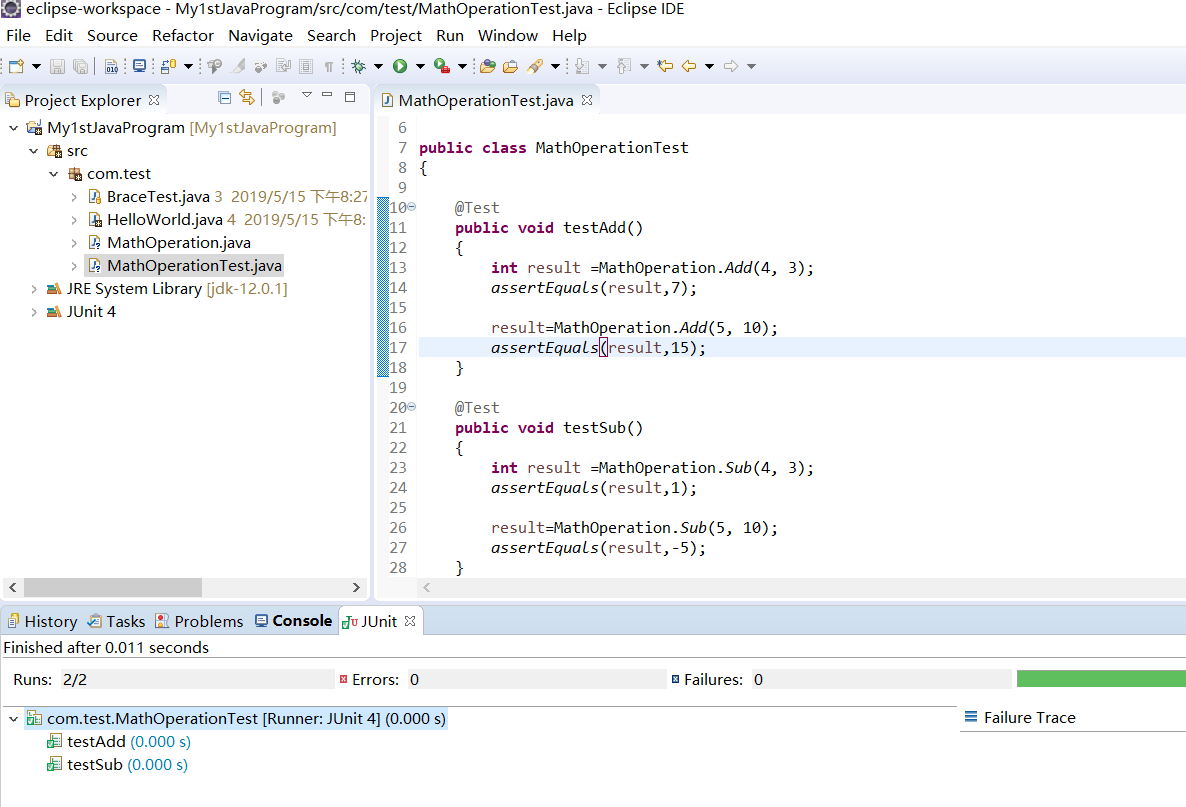Open the Debug configurations dropdown arrow
Viewport: 1186px width, 807px height.
click(x=378, y=67)
